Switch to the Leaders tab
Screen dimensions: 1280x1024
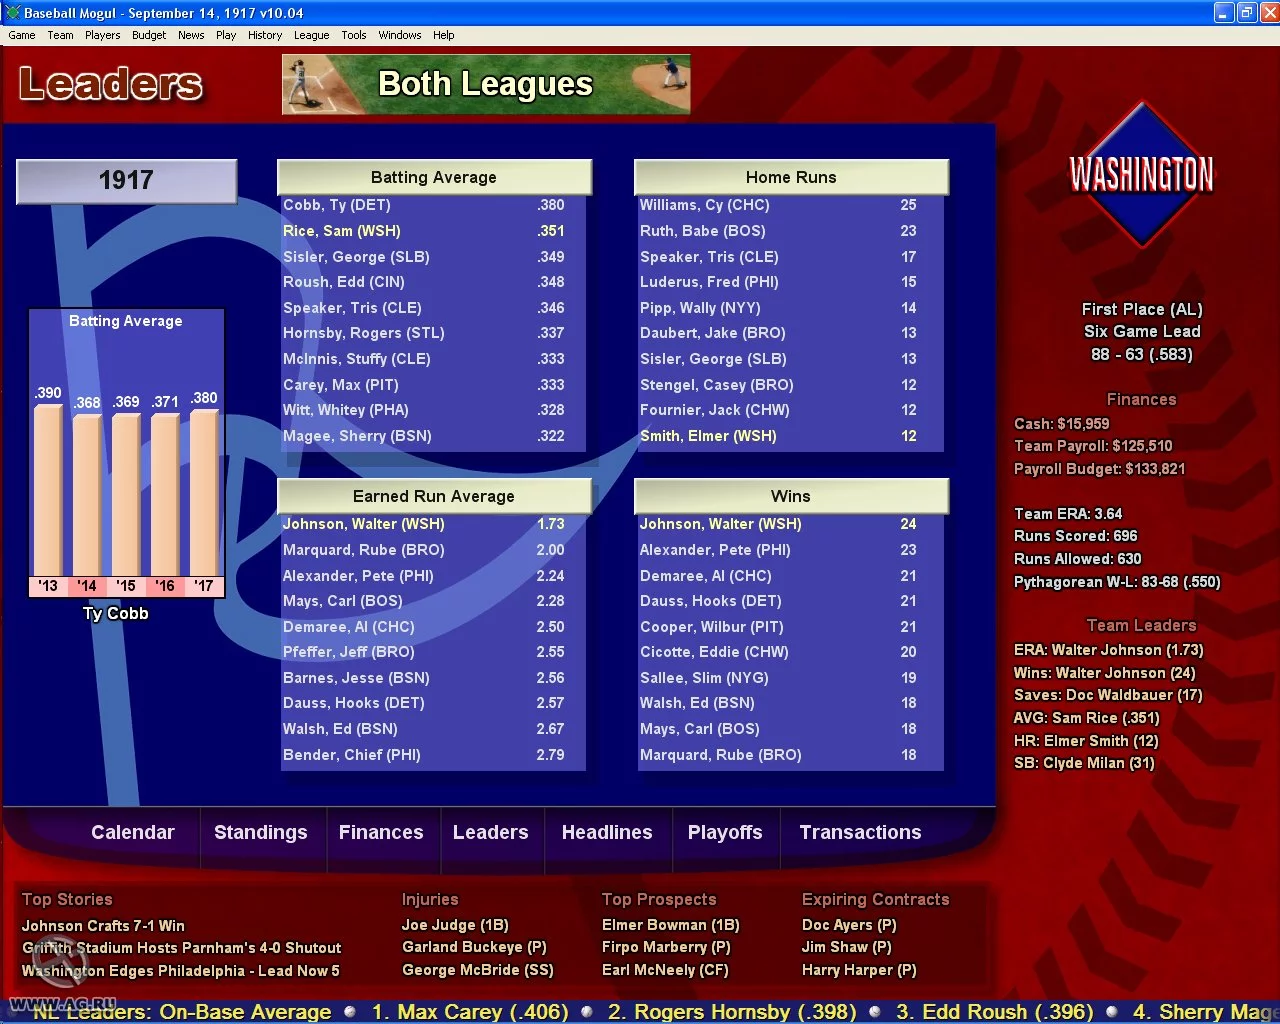click(490, 832)
